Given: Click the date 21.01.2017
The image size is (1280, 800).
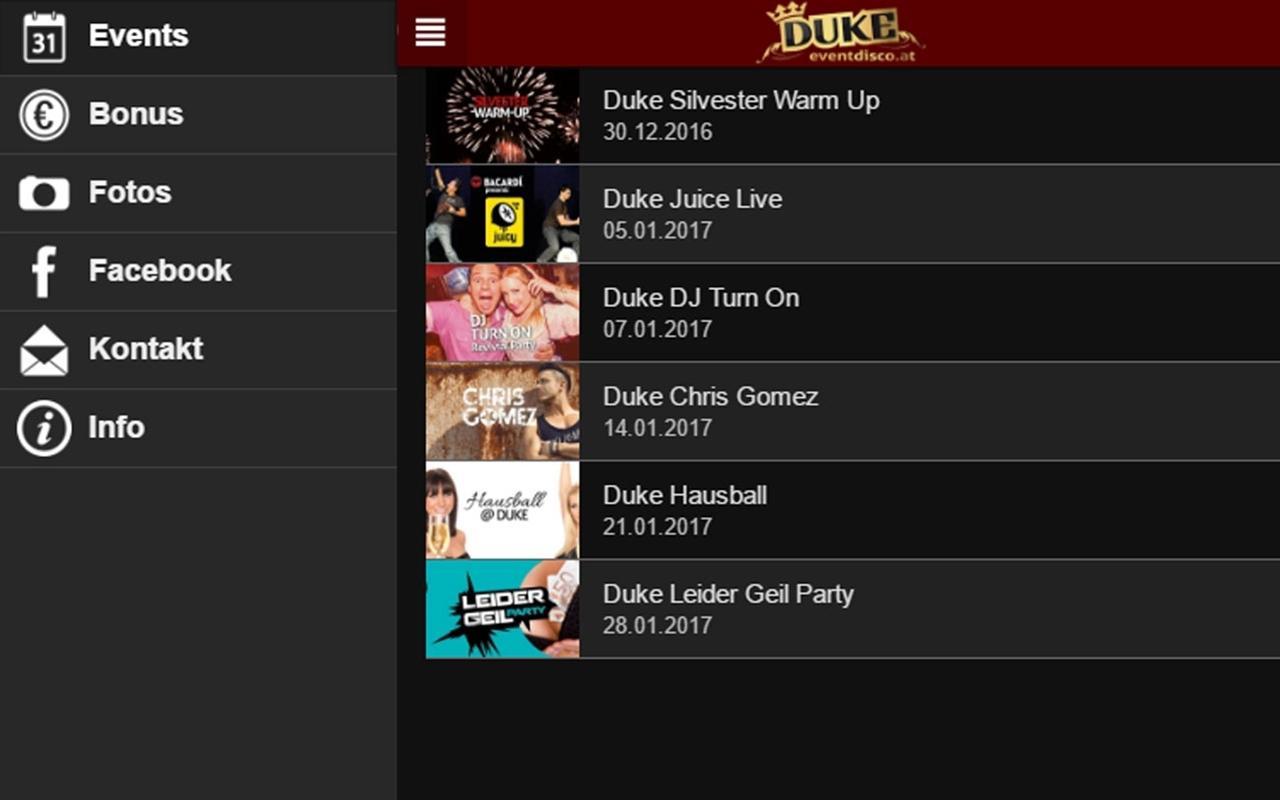Looking at the screenshot, I should click(x=657, y=527).
